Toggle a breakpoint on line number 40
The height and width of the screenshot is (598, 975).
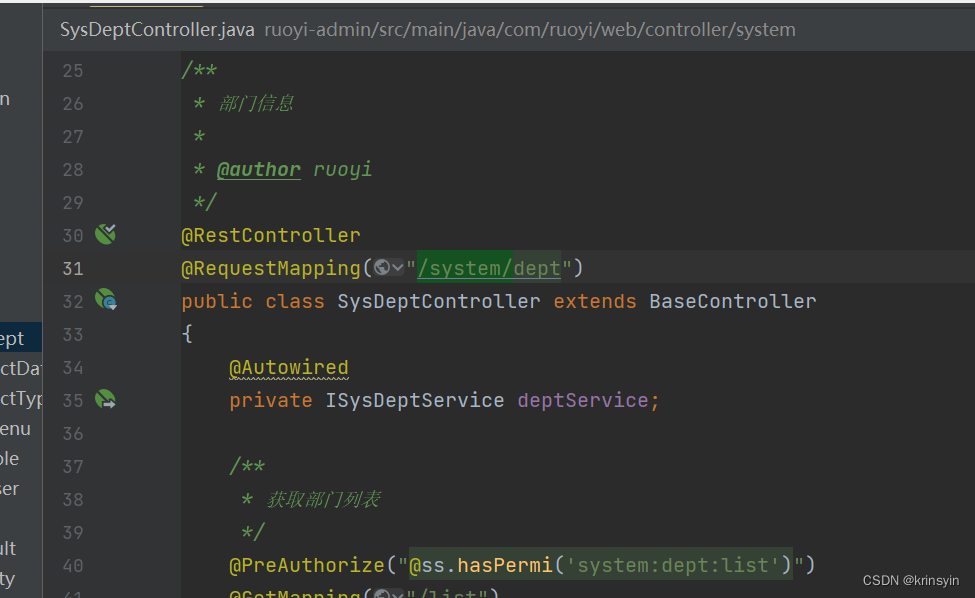point(72,565)
